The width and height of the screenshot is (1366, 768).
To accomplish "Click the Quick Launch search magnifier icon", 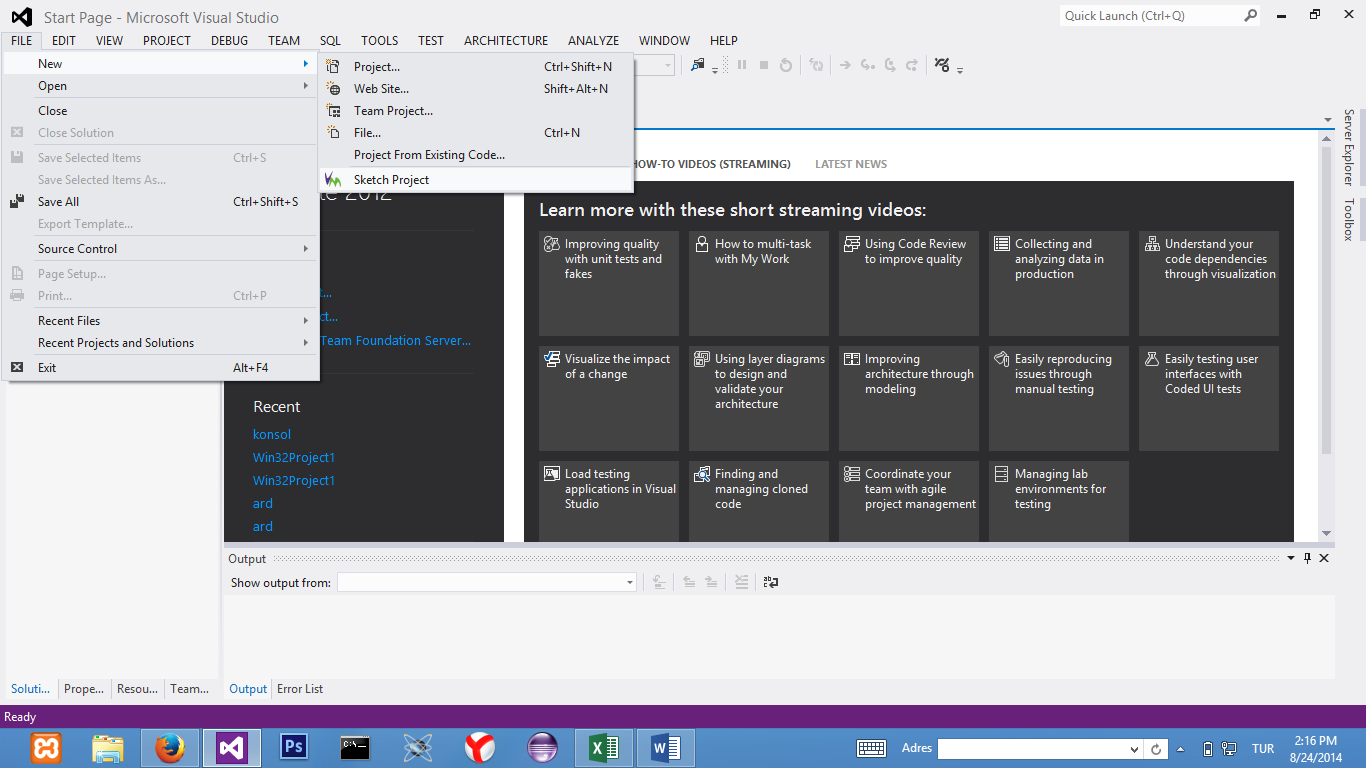I will 1251,15.
